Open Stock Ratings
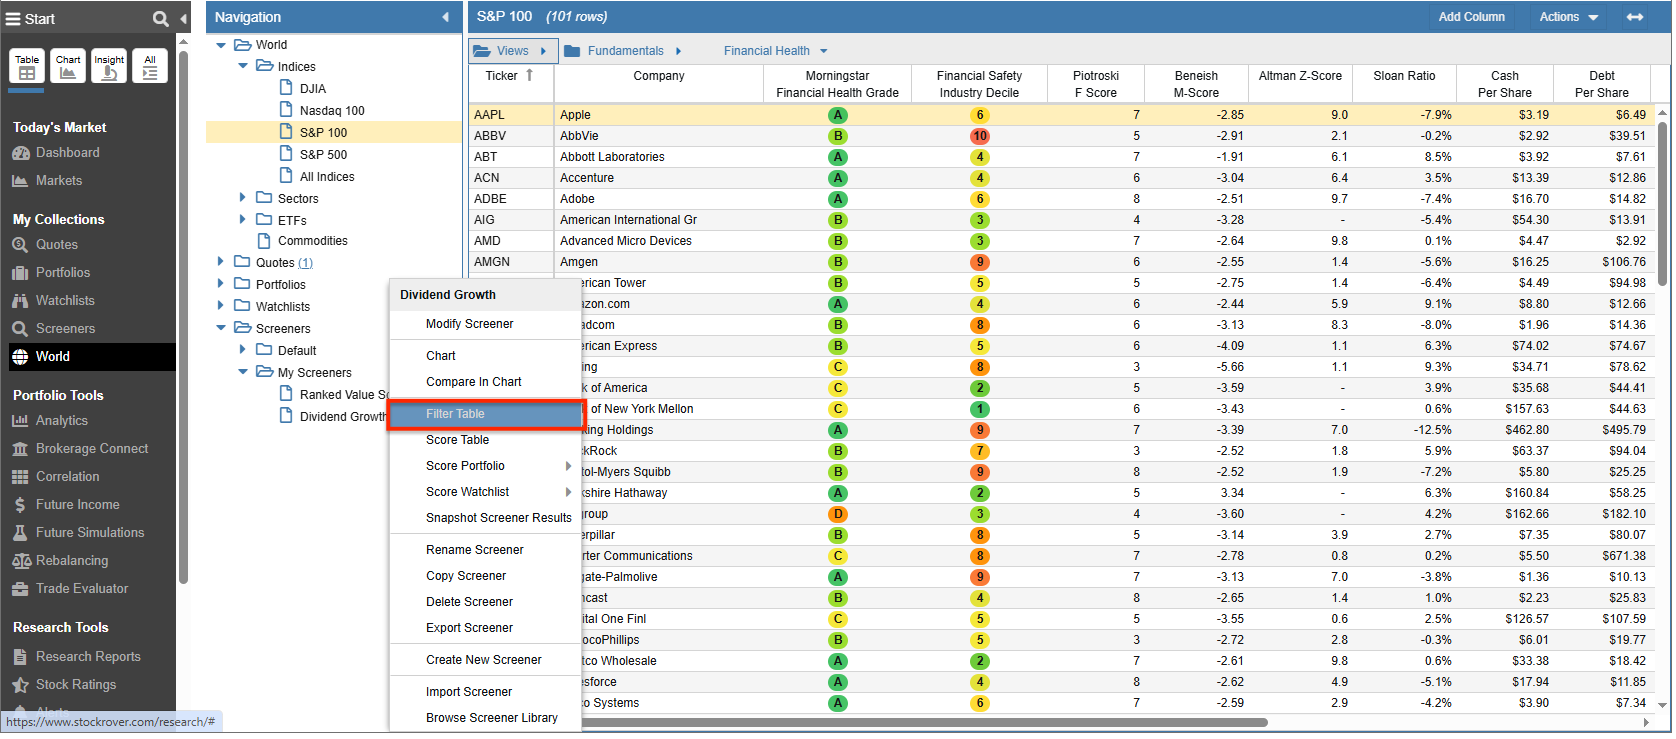This screenshot has width=1676, height=739. 75,685
